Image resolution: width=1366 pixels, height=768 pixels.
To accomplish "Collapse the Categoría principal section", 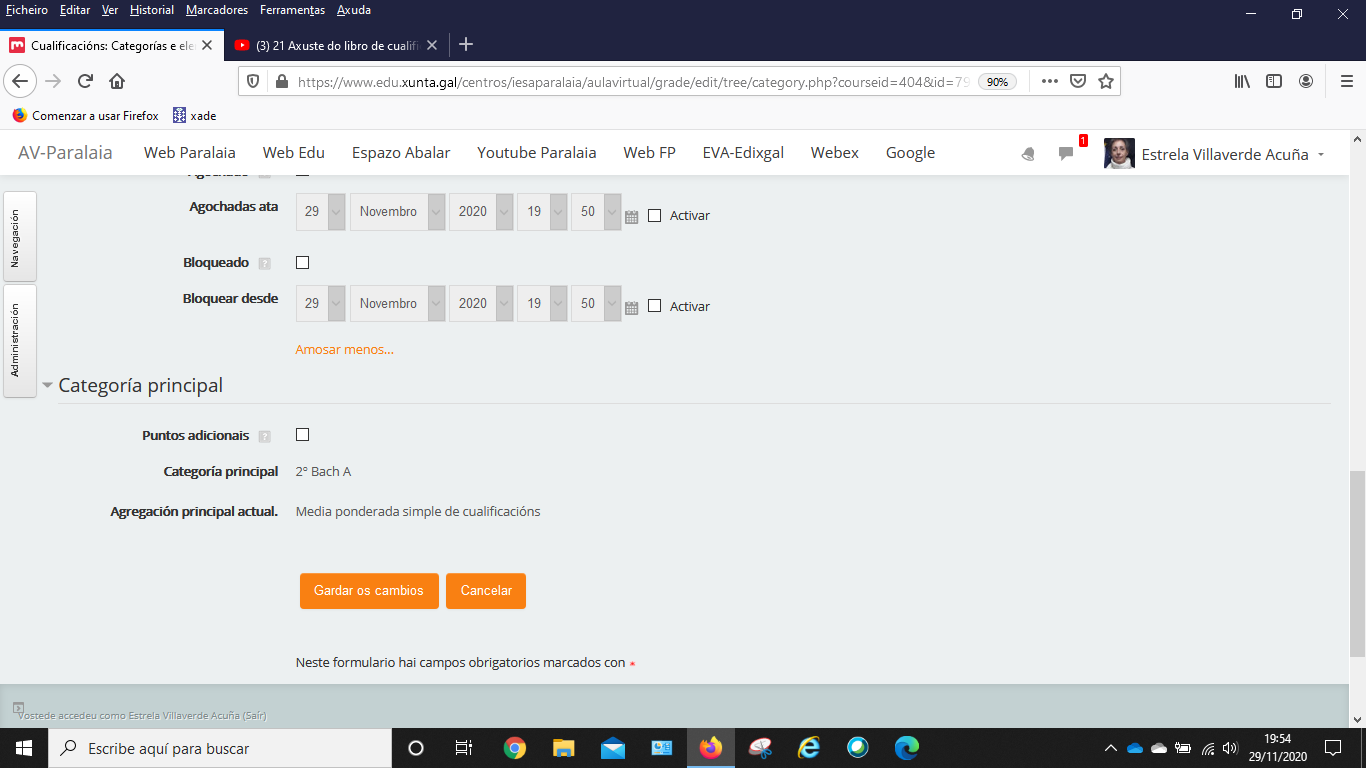I will click(x=47, y=386).
